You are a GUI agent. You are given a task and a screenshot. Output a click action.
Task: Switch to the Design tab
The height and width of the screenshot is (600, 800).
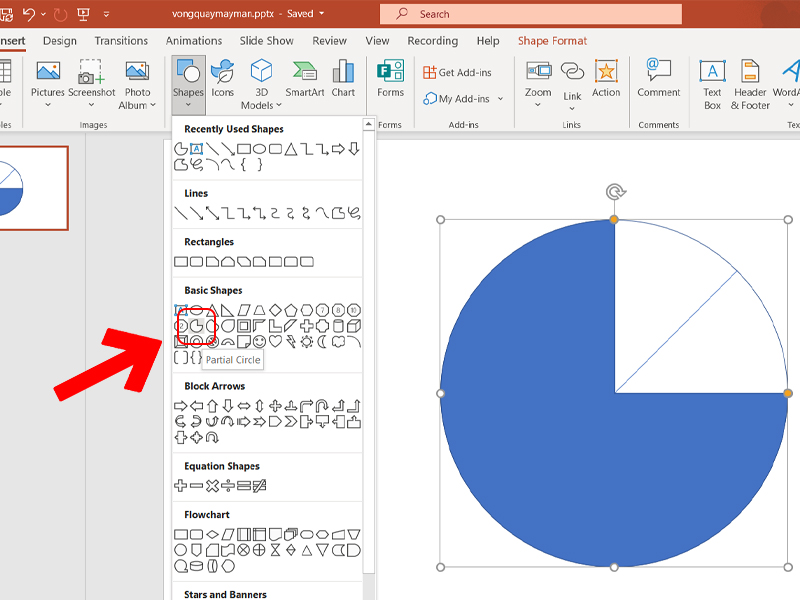[x=60, y=41]
